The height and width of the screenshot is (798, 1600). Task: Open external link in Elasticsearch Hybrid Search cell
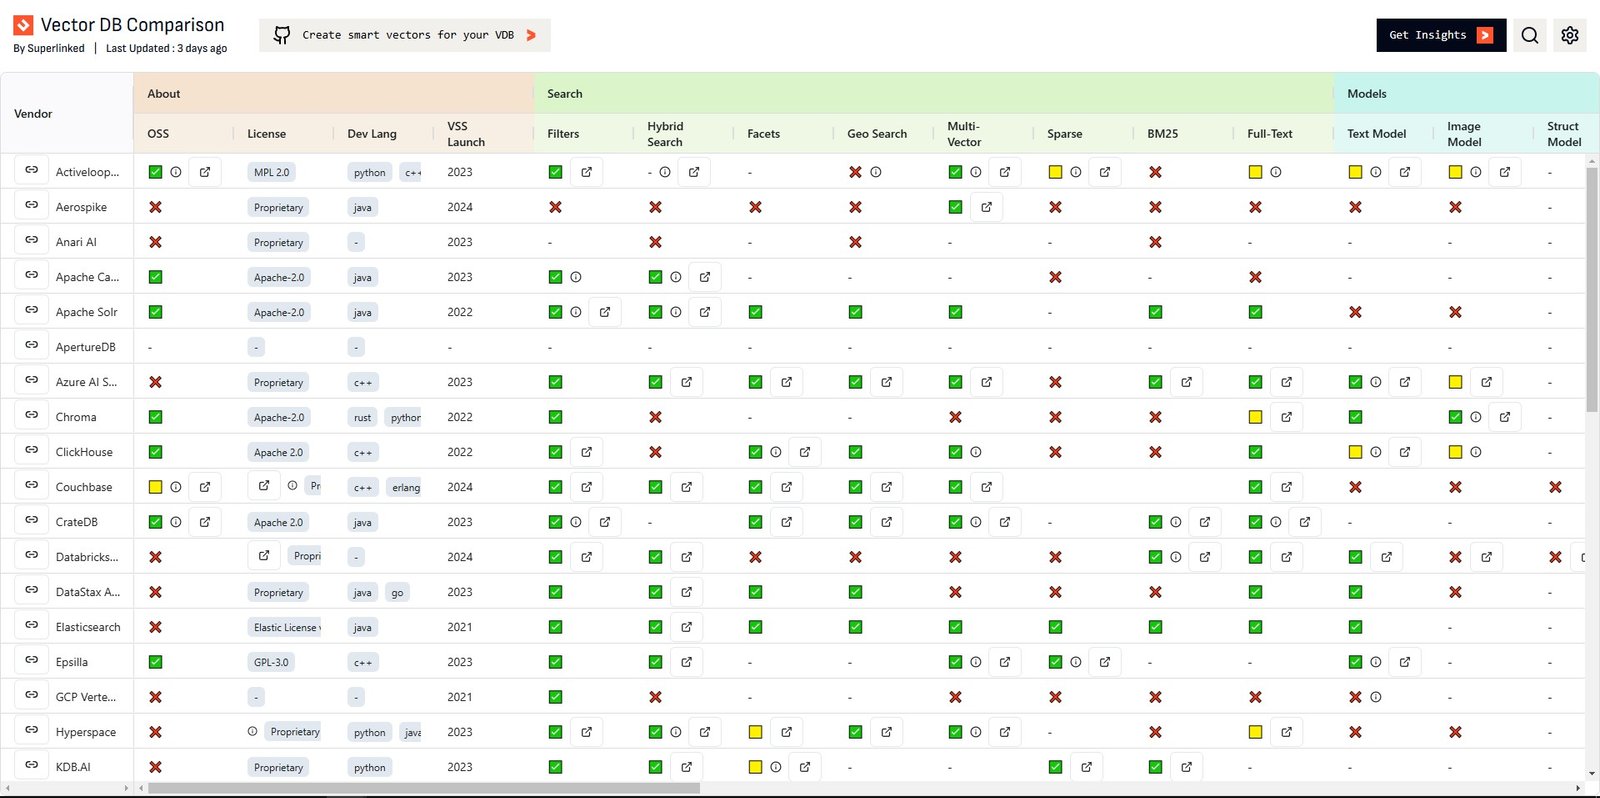point(687,627)
